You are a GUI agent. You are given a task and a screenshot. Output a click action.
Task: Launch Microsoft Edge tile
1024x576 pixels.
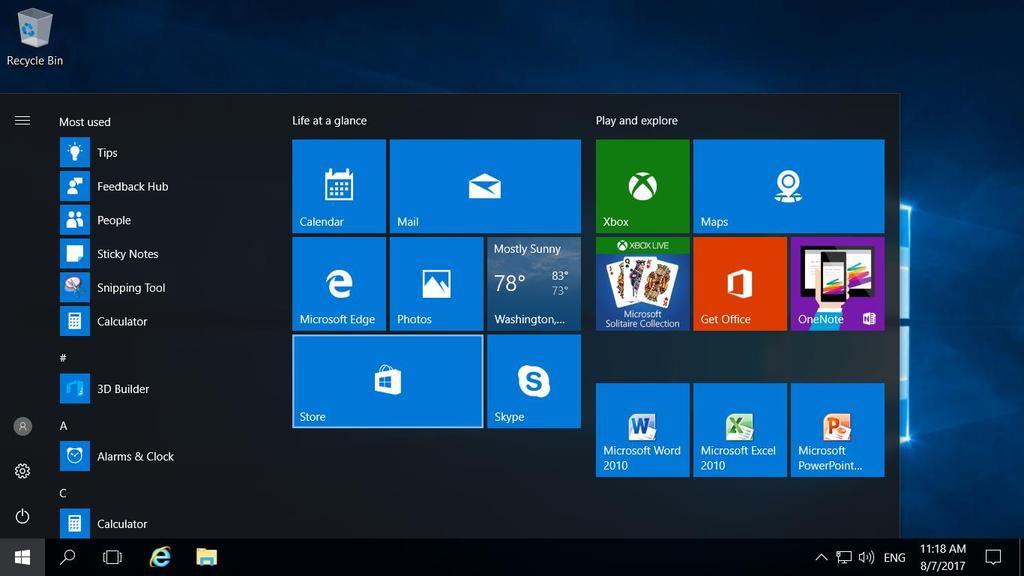click(339, 283)
